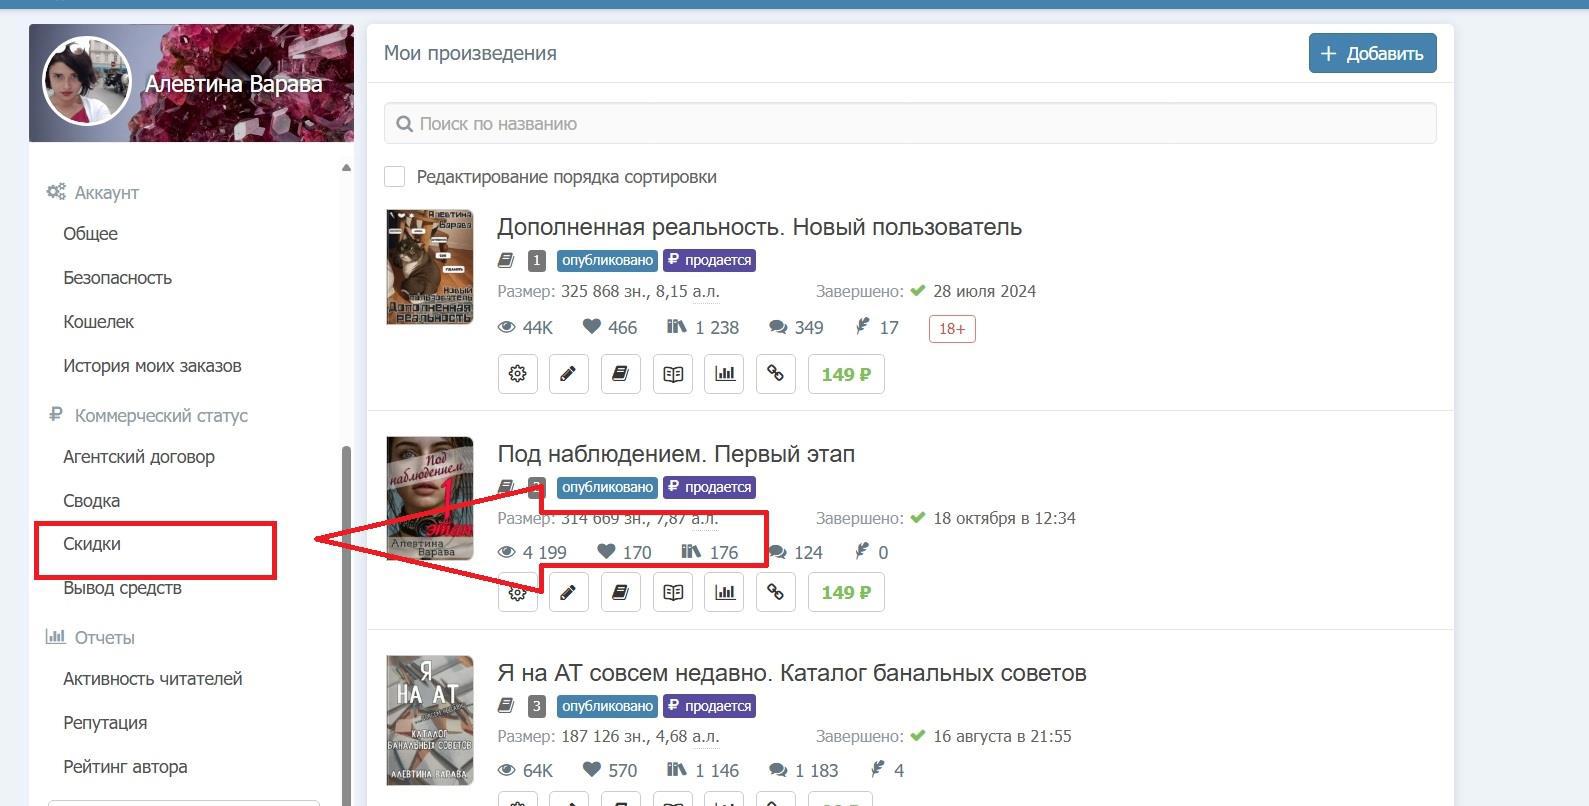Open reader icon for Дополненная реальность
Screen dimensions: 1589x806
673,374
